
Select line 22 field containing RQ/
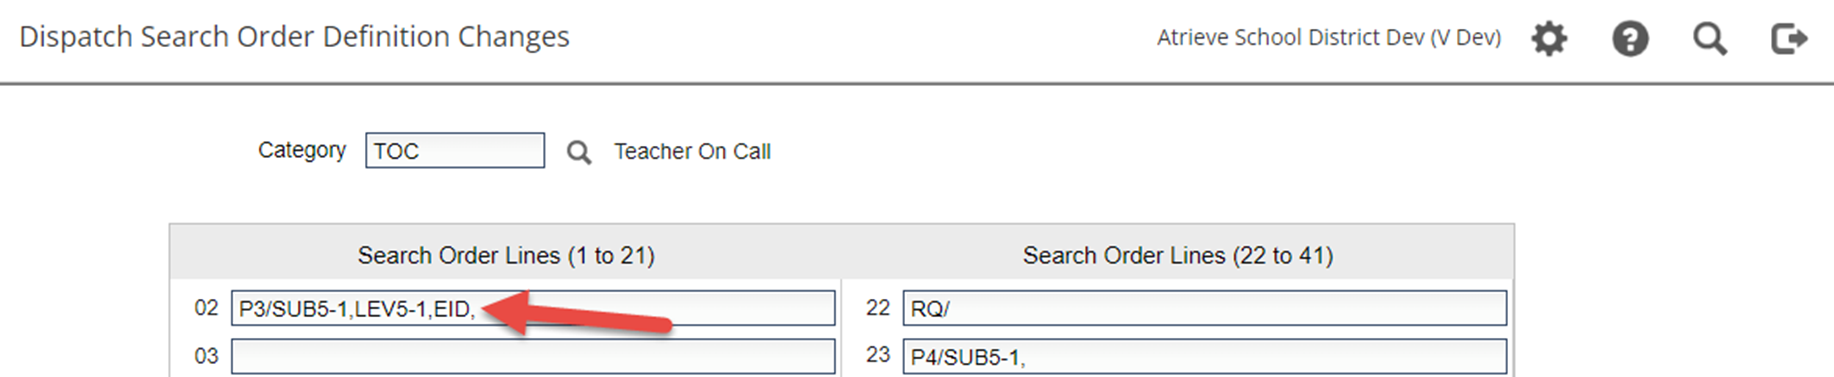pos(1205,308)
